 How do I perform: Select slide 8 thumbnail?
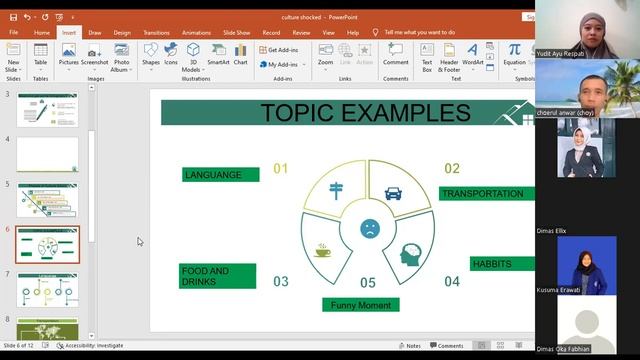pos(47,329)
